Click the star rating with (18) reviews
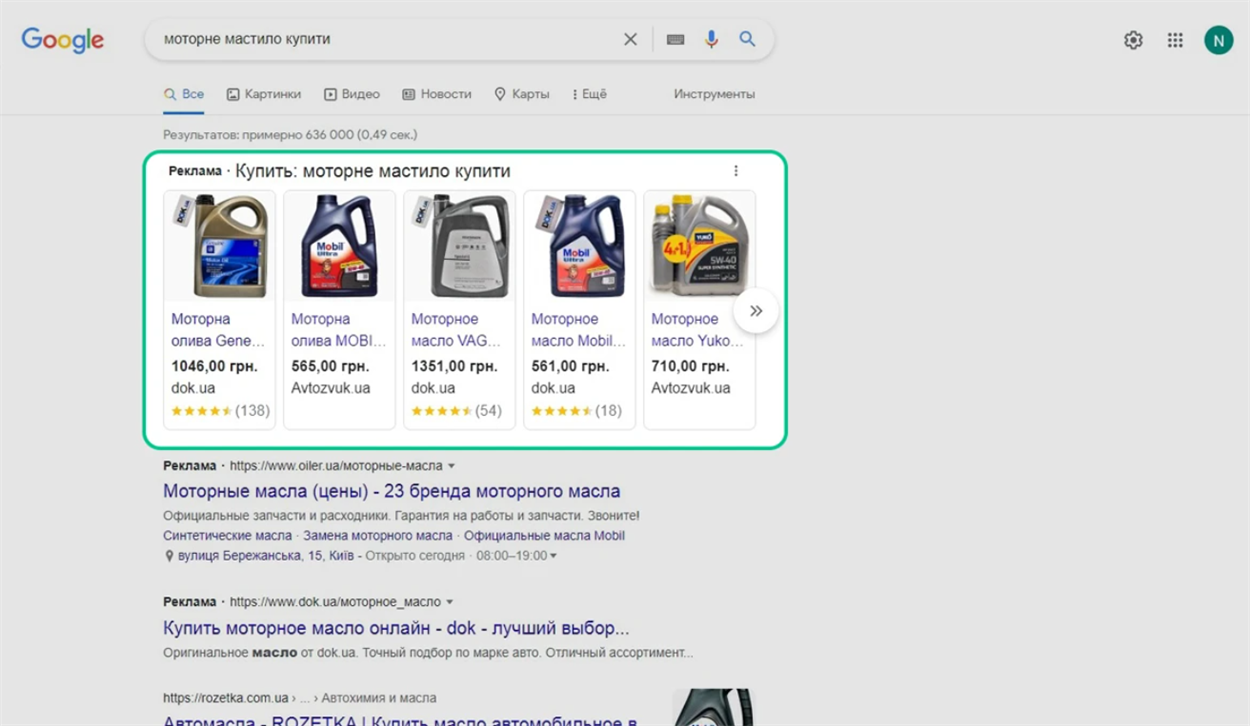Viewport: 1250px width, 726px height. [x=576, y=411]
